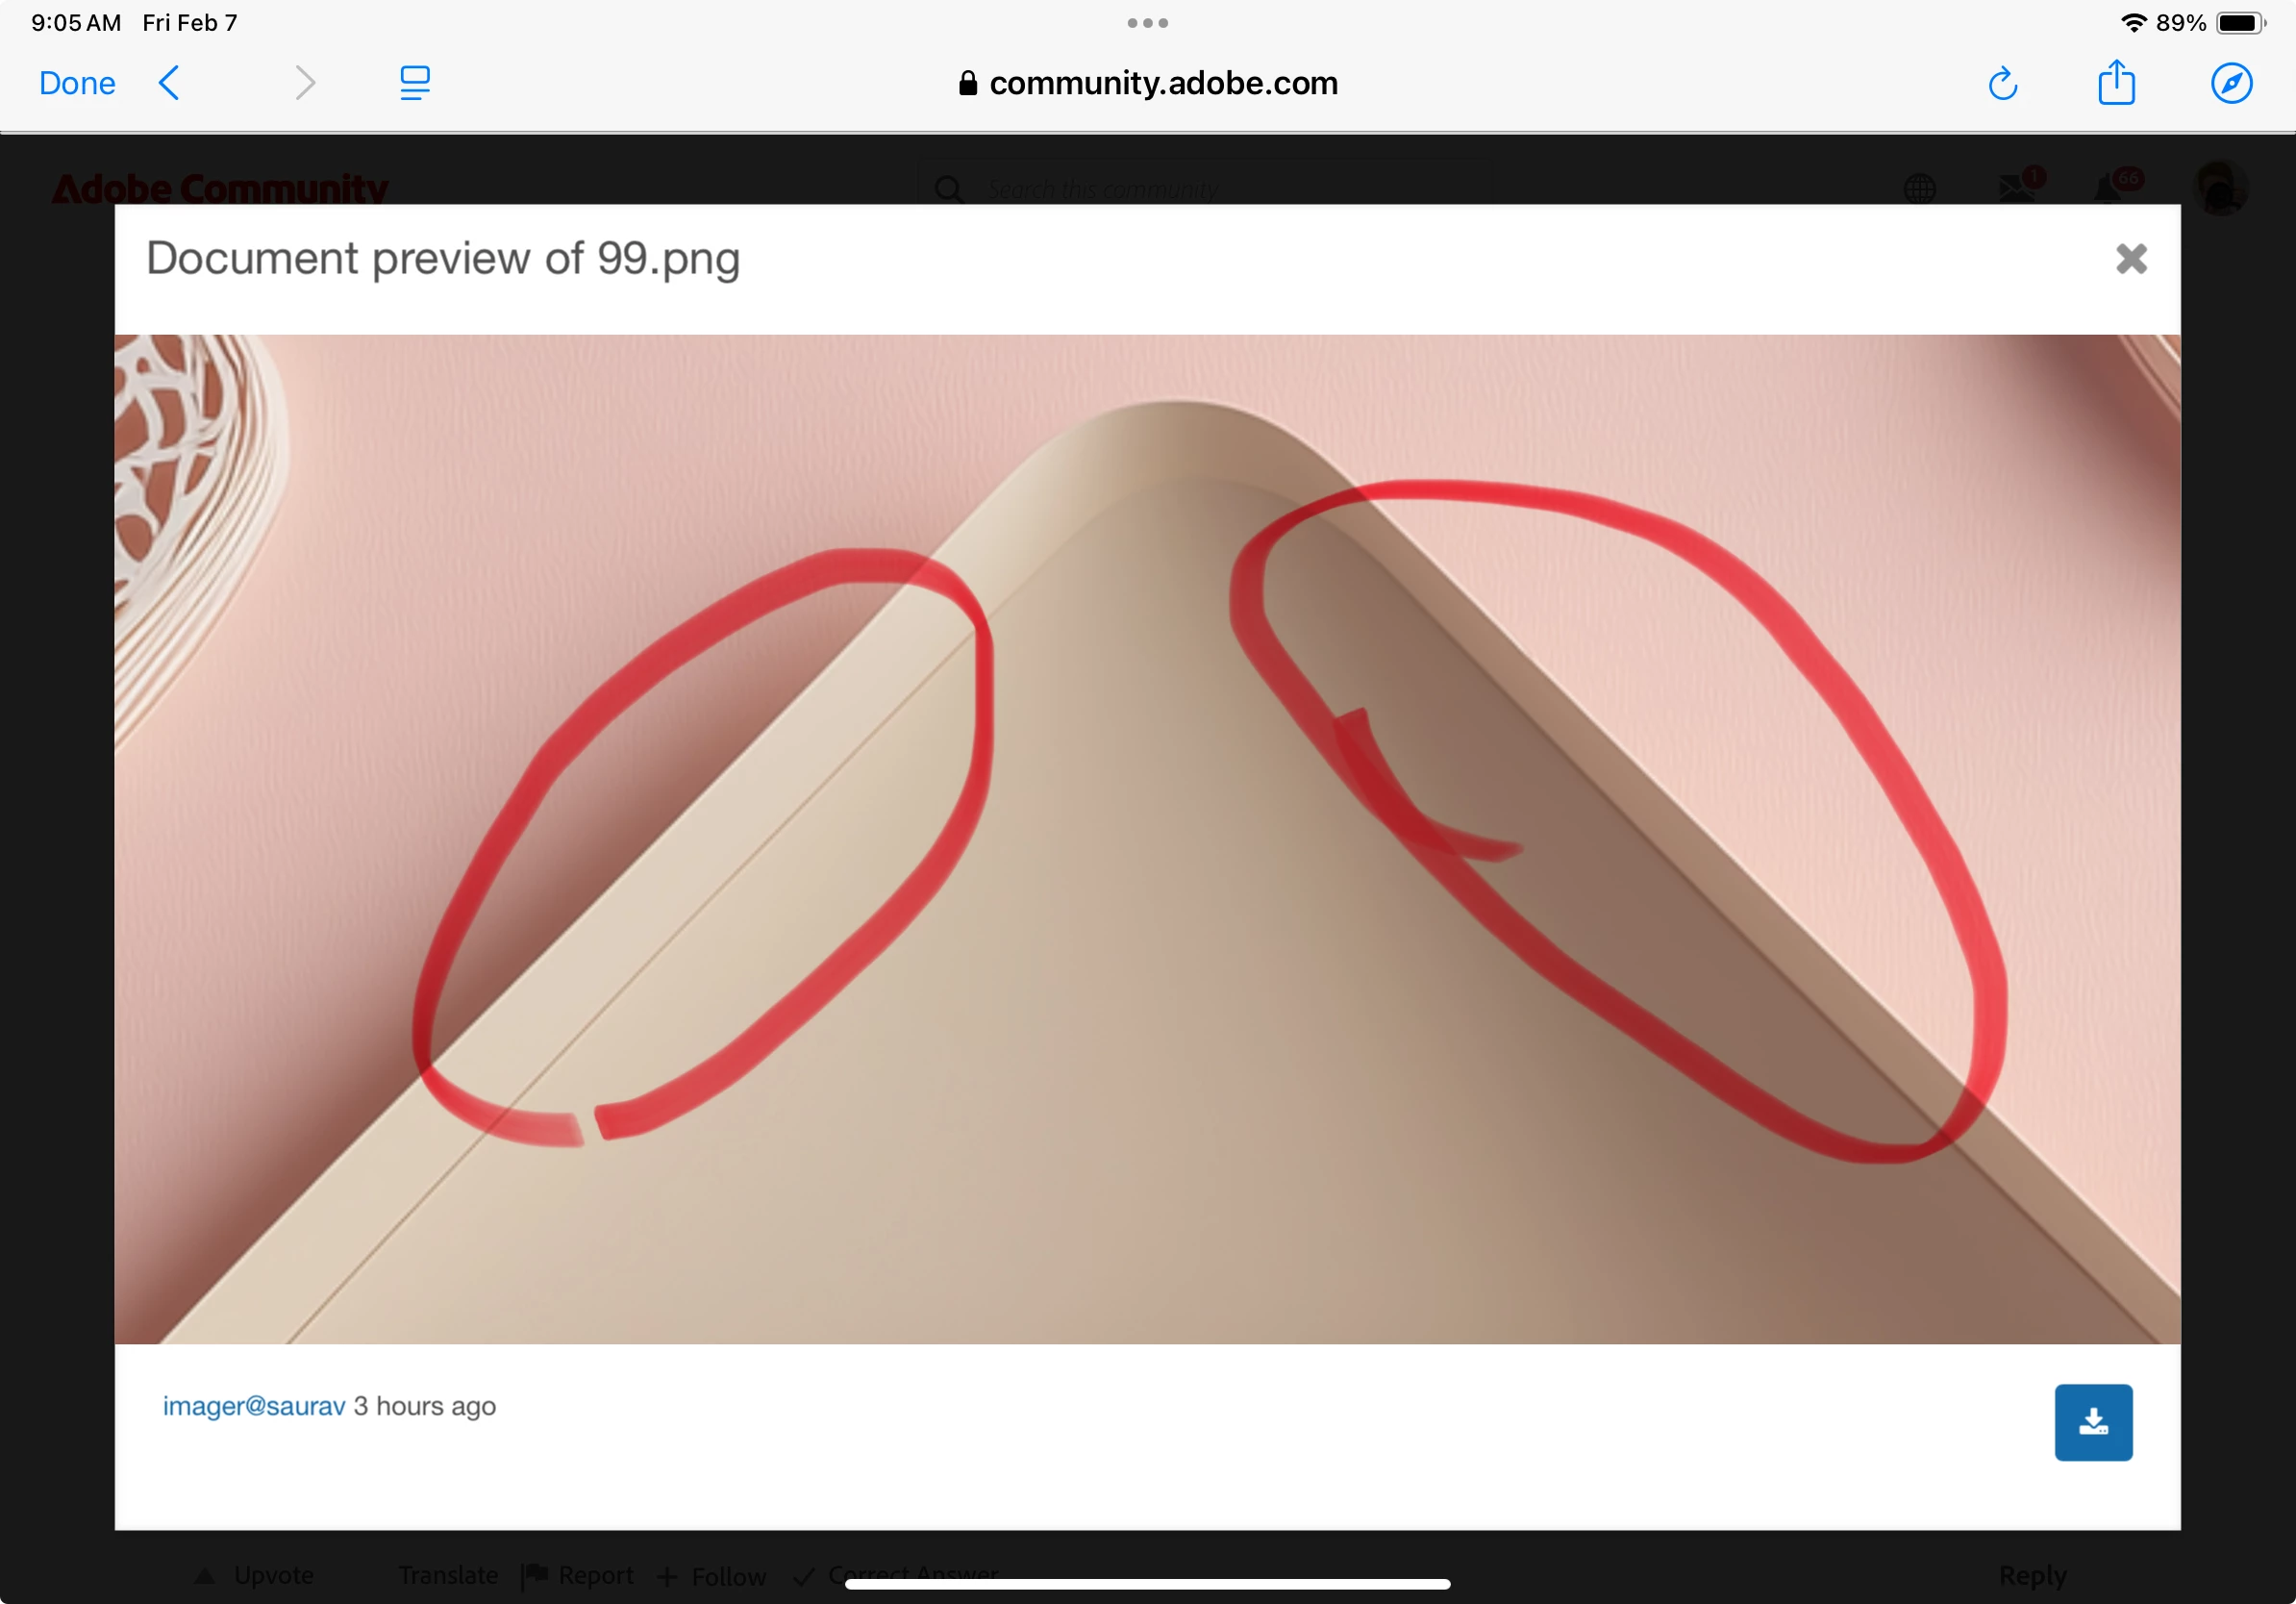The height and width of the screenshot is (1604, 2296).
Task: Download 99.png with the blue button
Action: tap(2093, 1422)
